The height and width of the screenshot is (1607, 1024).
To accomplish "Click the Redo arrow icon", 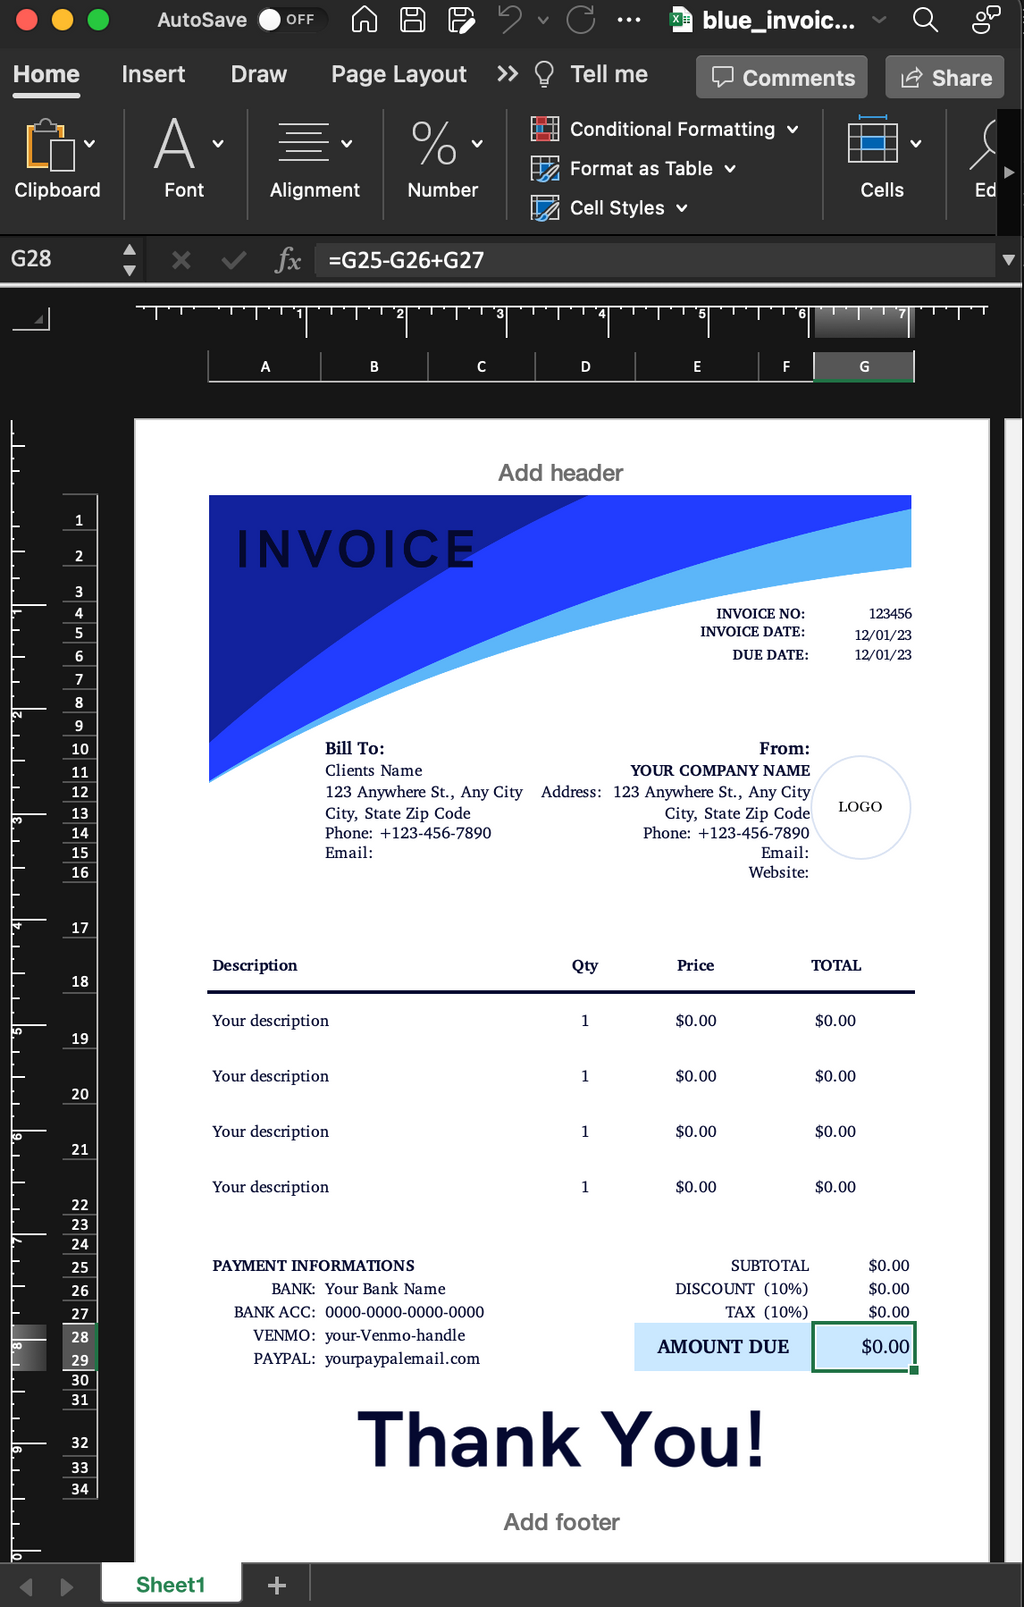I will pos(581,20).
